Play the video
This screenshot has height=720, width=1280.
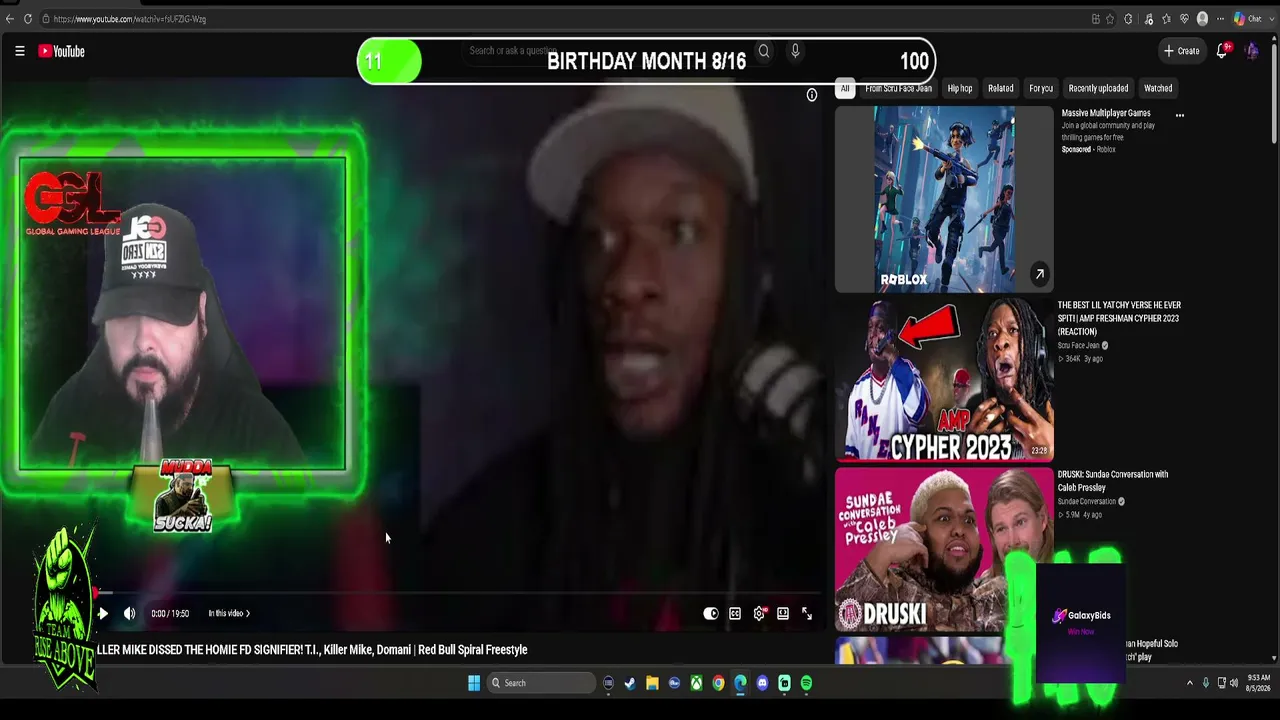coord(102,613)
